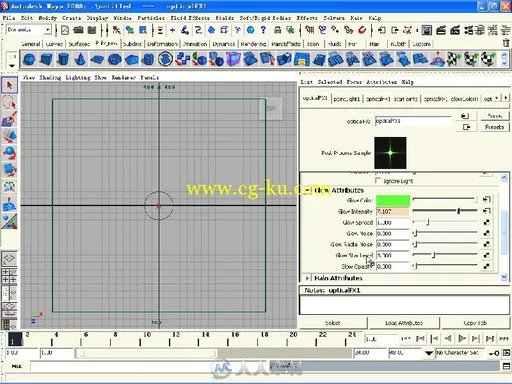Switch to the Surfaces shelf tab
This screenshot has width=512, height=384.
[79, 44]
